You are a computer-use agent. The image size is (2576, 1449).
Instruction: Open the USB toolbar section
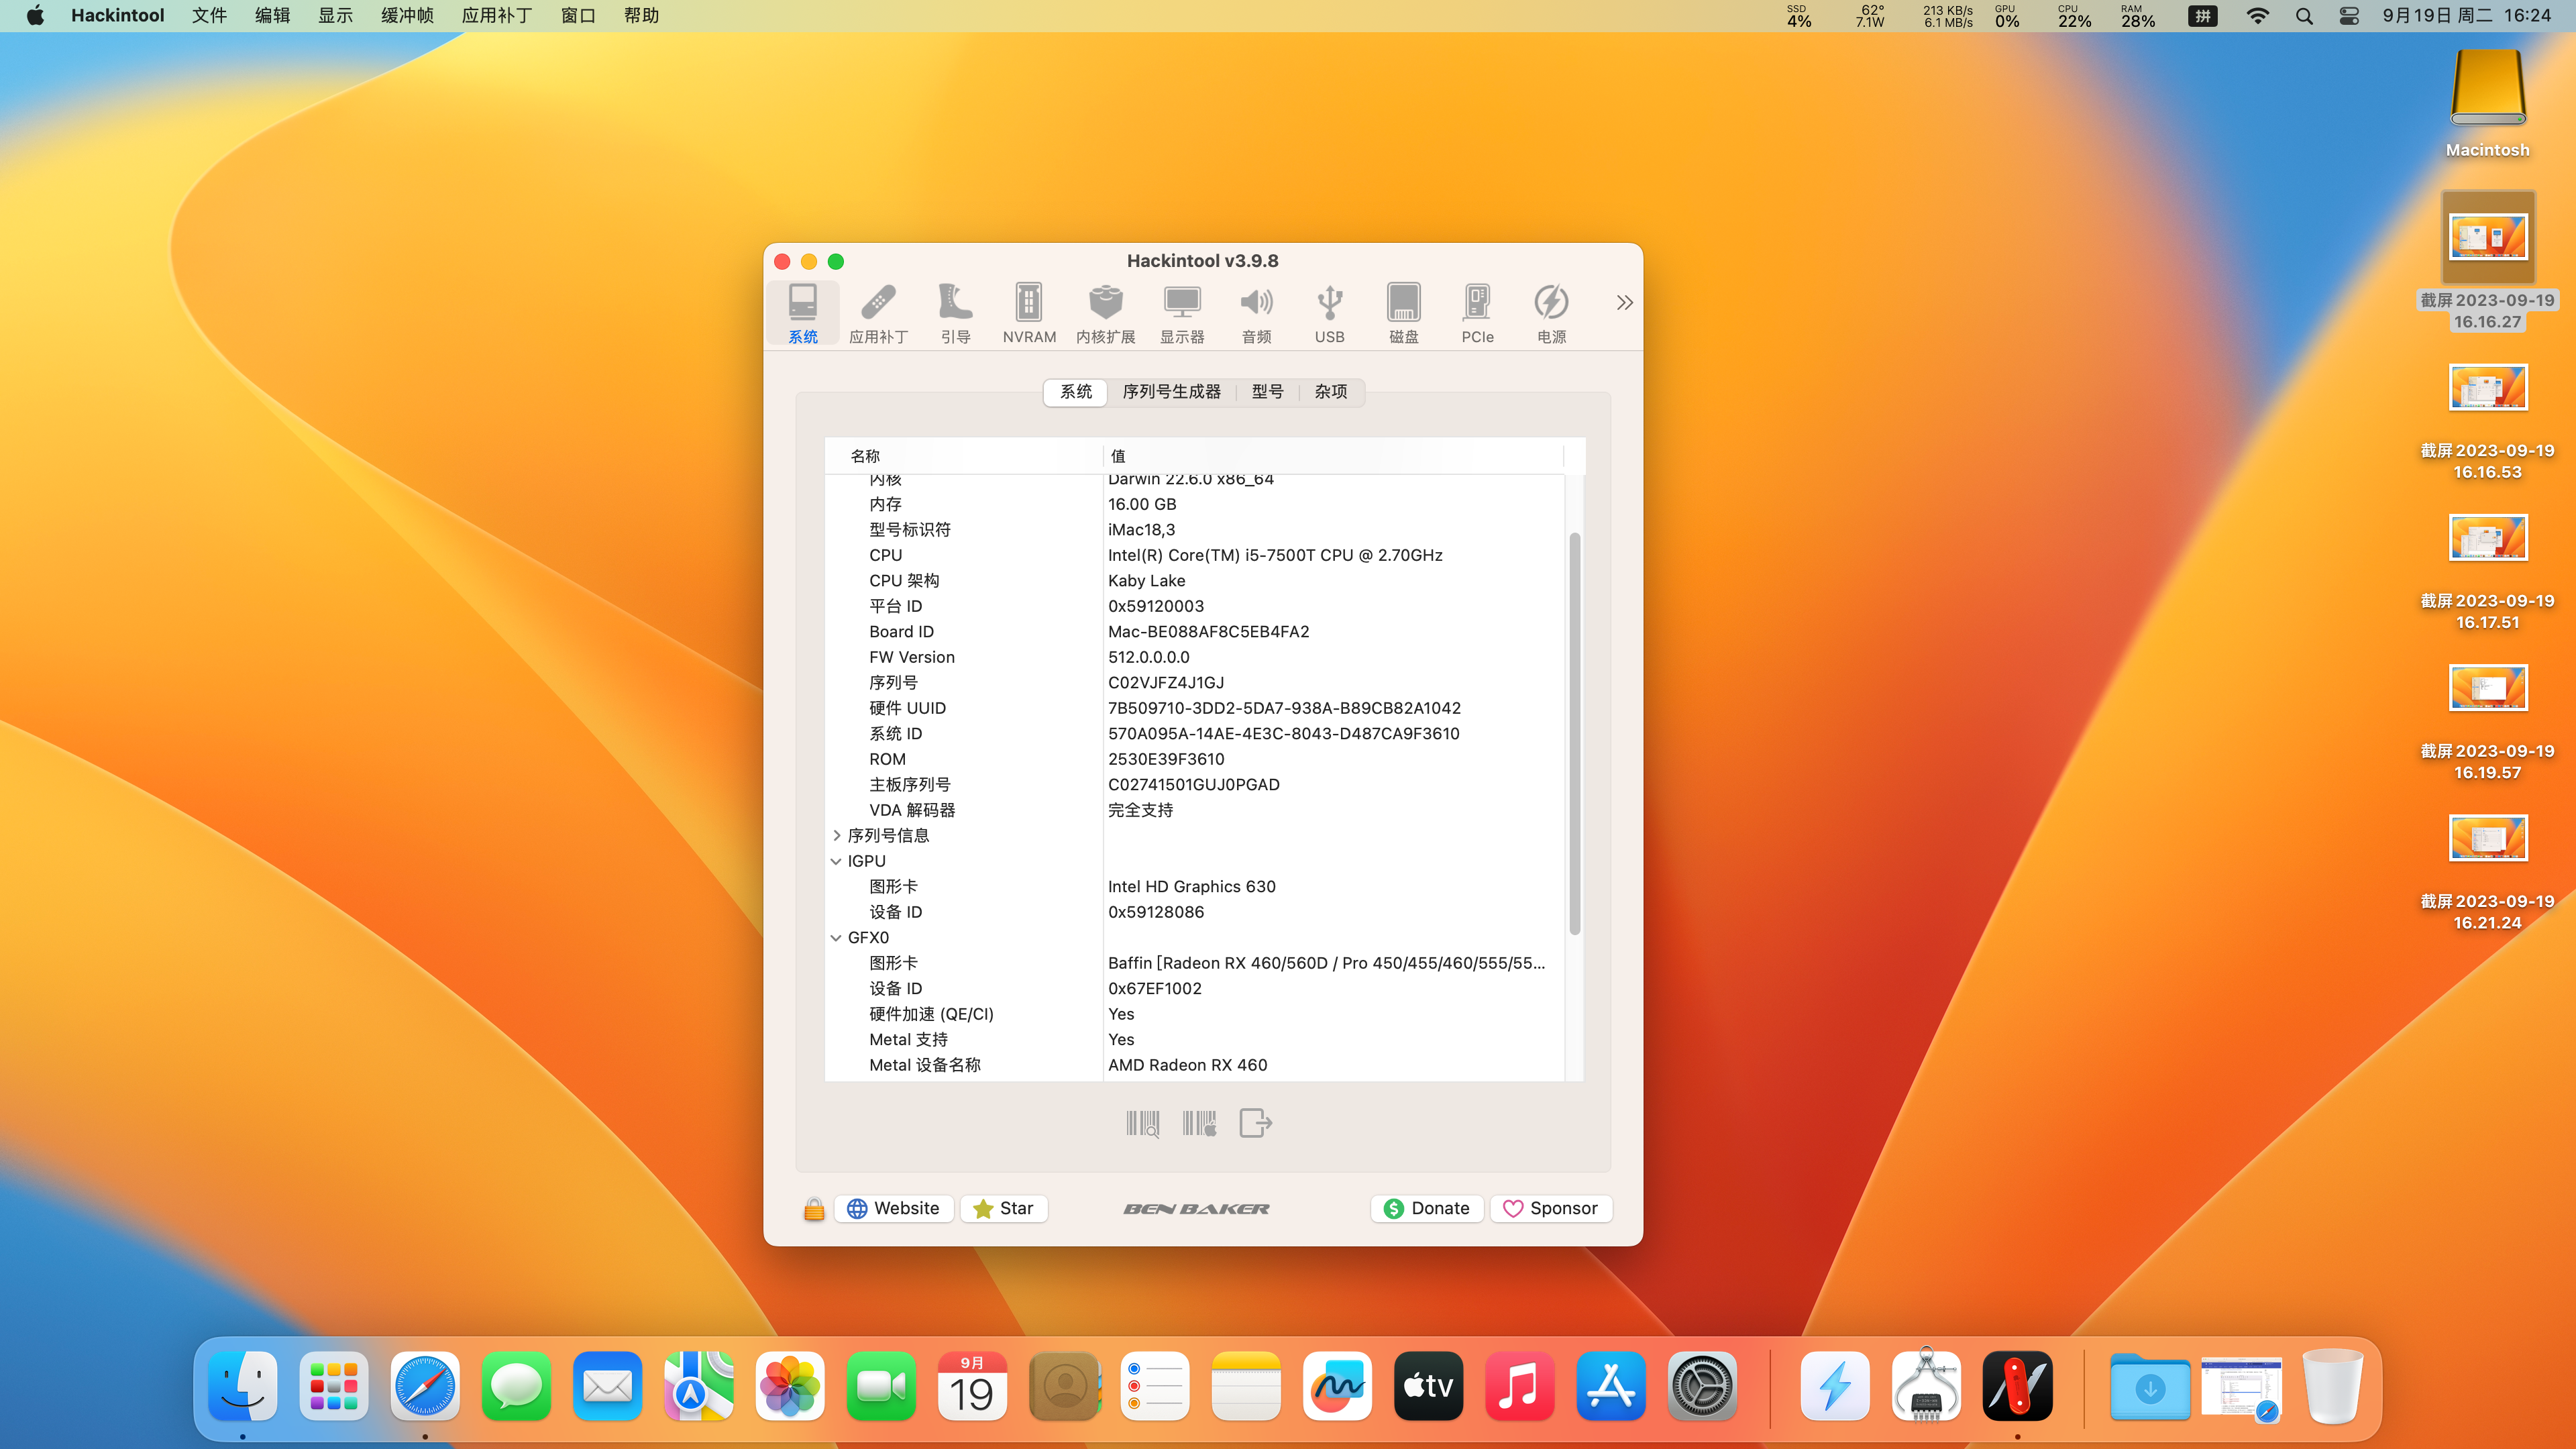click(x=1329, y=312)
